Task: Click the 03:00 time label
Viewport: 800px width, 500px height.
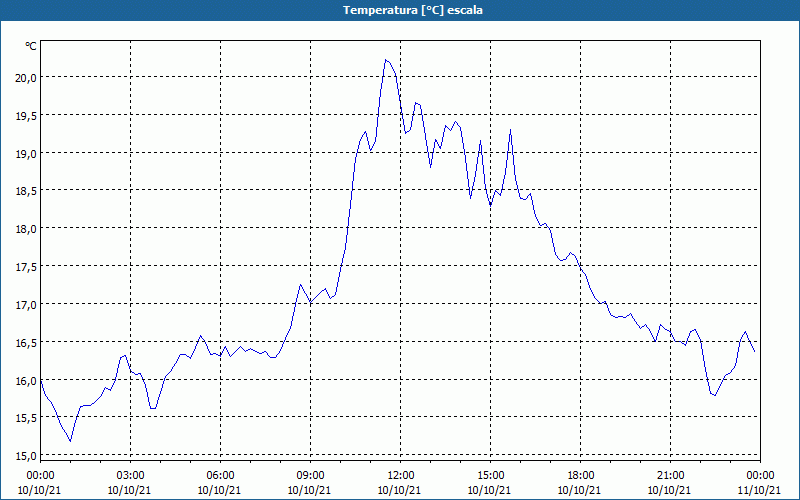Action: coord(130,476)
